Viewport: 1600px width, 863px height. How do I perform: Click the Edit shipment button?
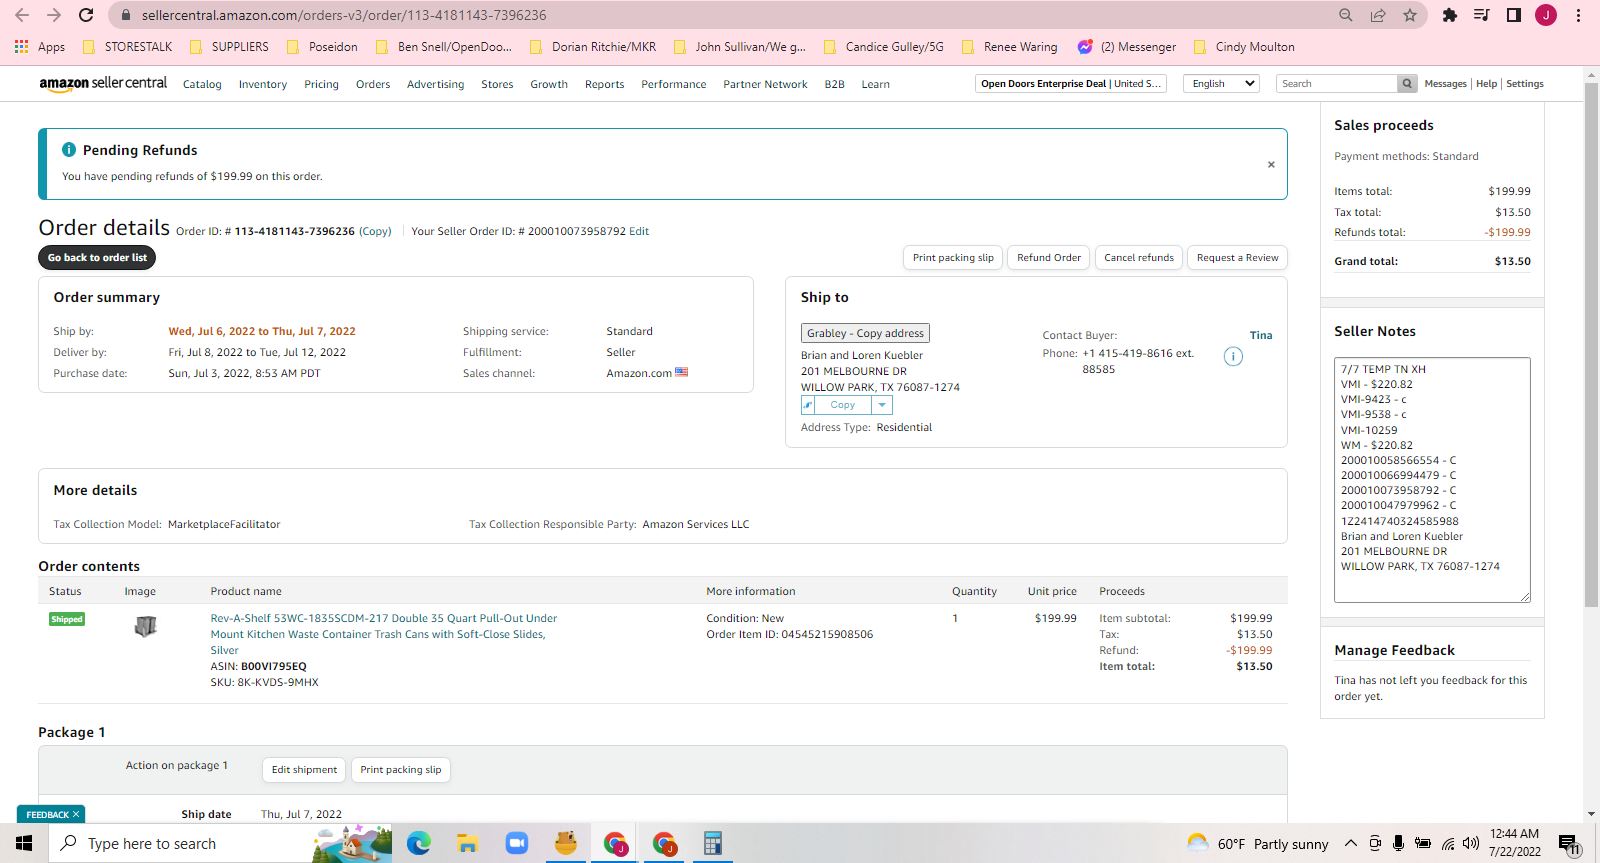(x=304, y=770)
